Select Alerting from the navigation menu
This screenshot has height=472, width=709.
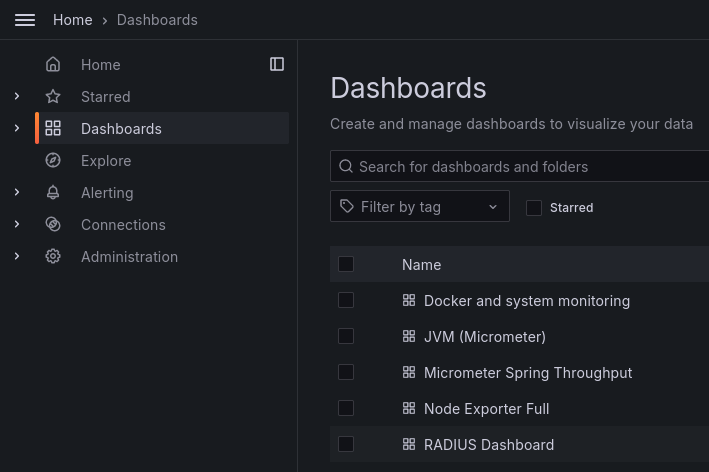coord(107,193)
